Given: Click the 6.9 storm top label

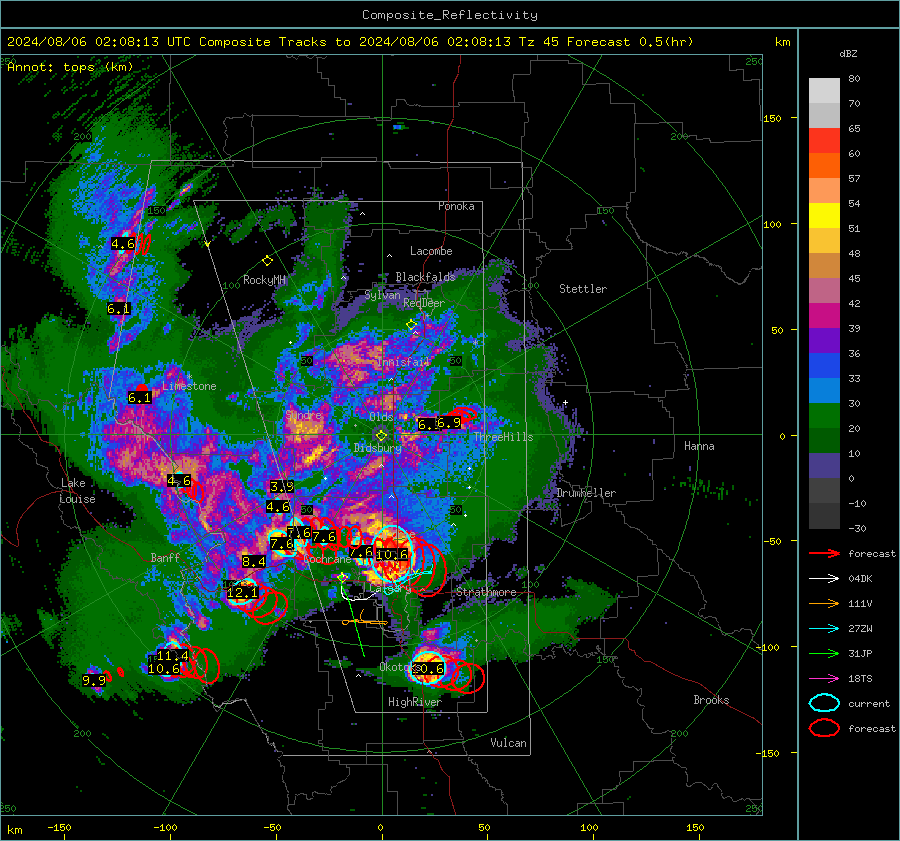Looking at the screenshot, I should [449, 423].
